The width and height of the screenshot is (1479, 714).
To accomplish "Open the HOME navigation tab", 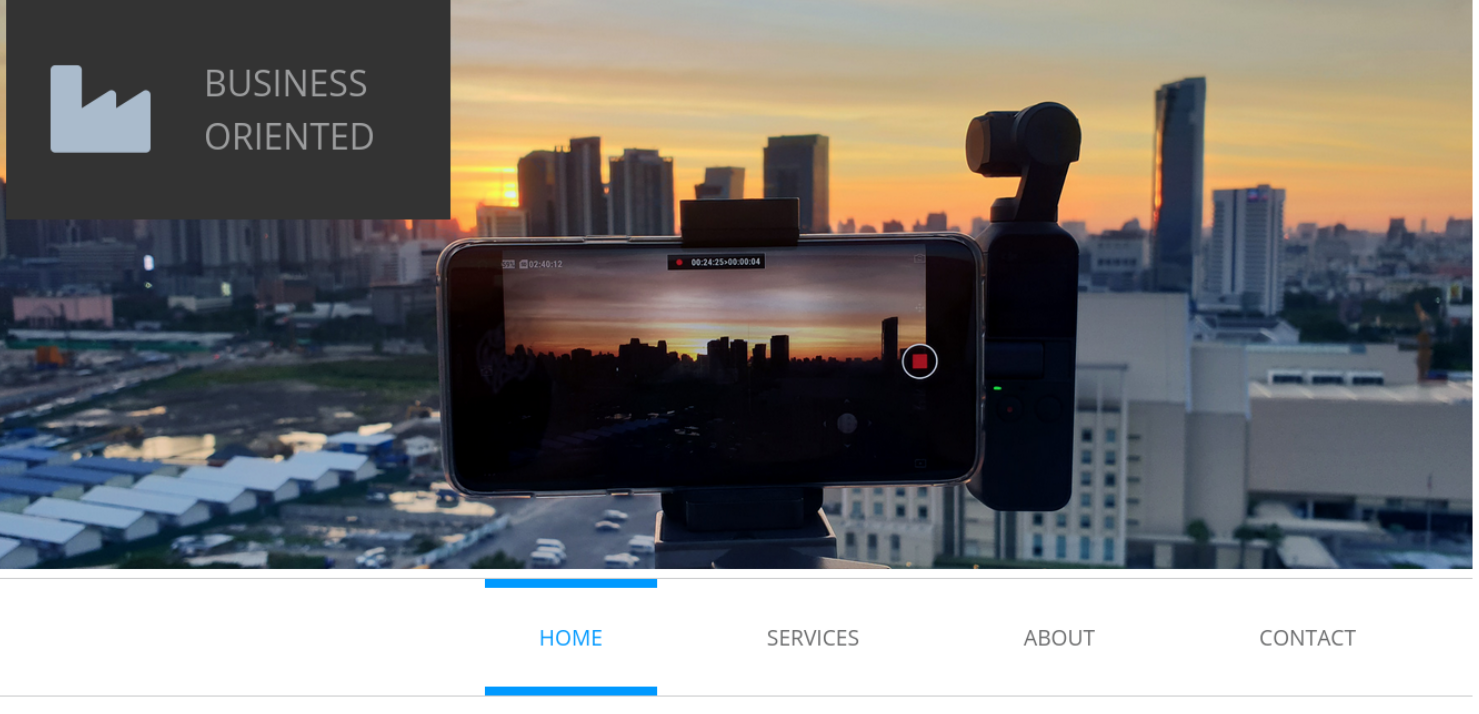I will tap(570, 638).
